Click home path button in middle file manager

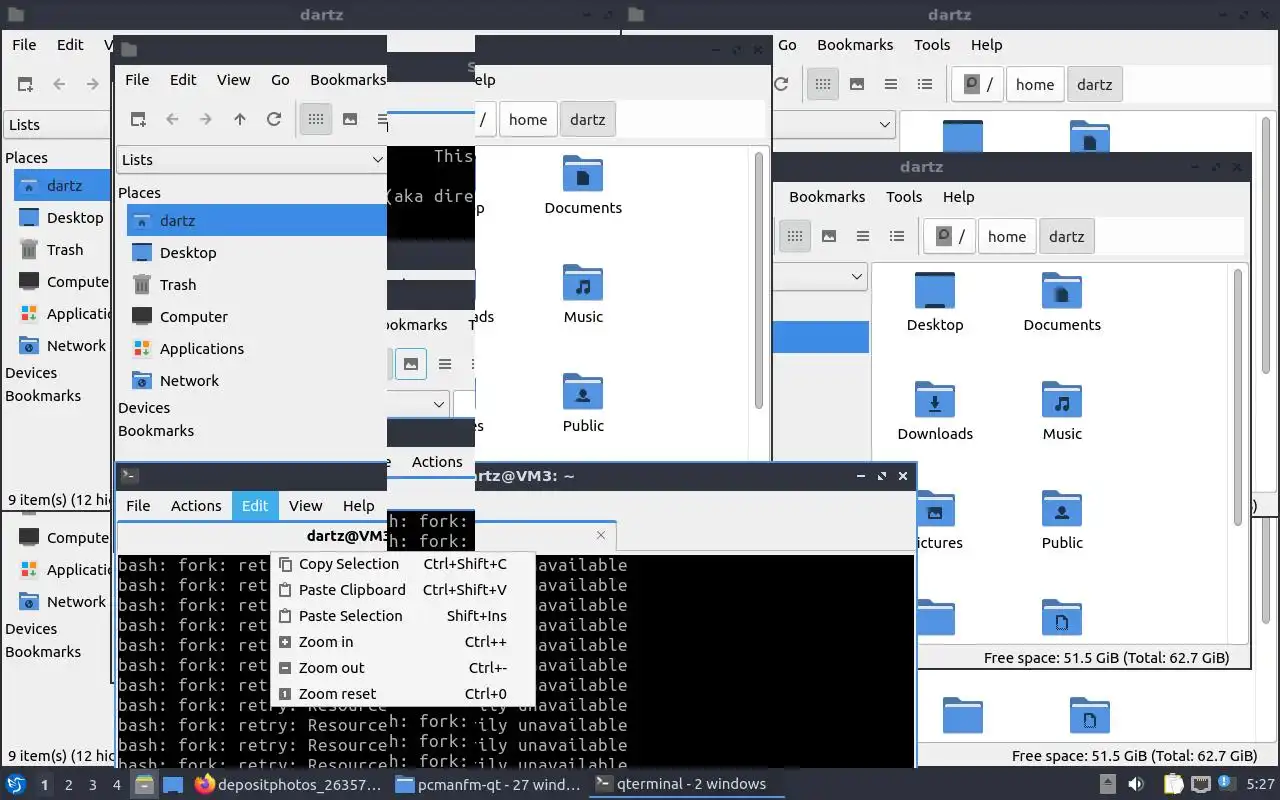pyautogui.click(x=528, y=119)
